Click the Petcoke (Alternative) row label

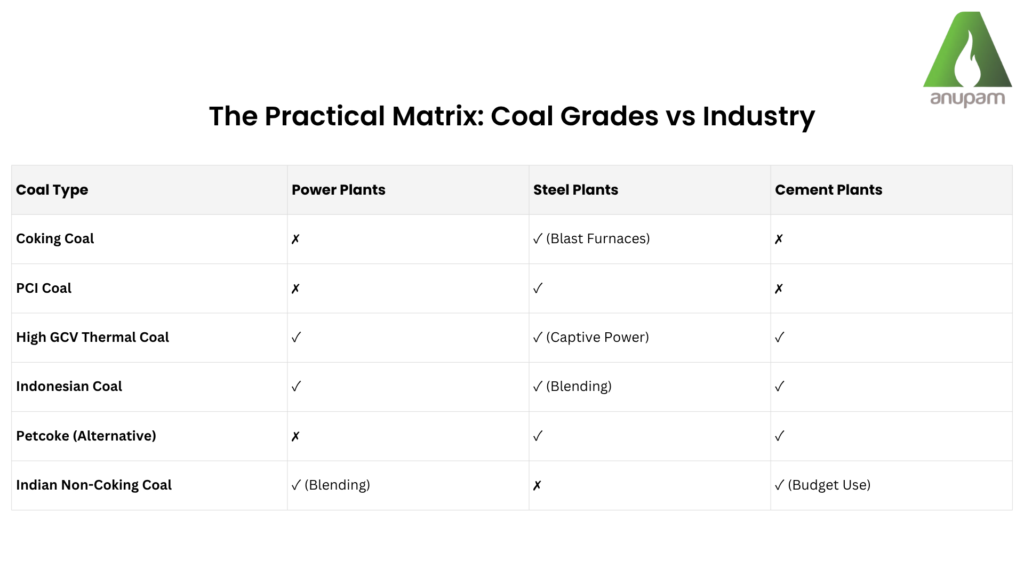click(x=86, y=436)
